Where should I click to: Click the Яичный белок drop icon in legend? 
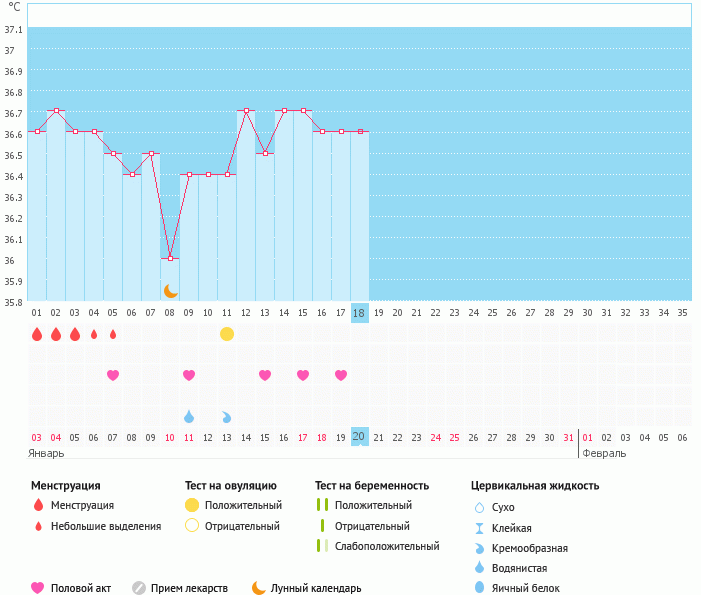479,588
